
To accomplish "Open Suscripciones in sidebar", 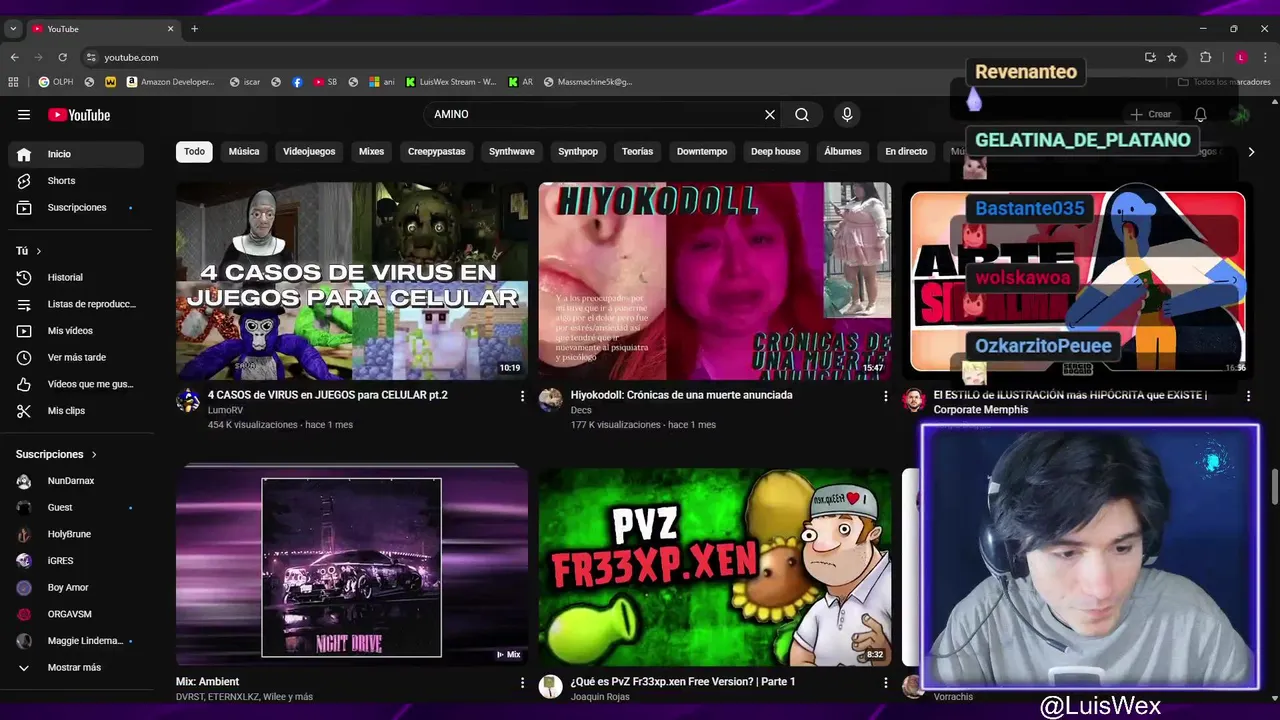I will [x=76, y=208].
